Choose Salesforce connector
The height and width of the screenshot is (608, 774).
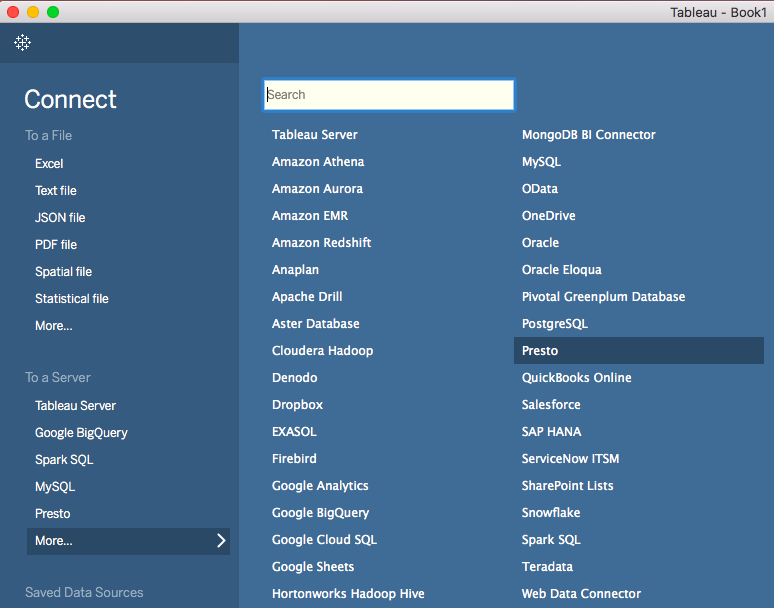click(551, 405)
